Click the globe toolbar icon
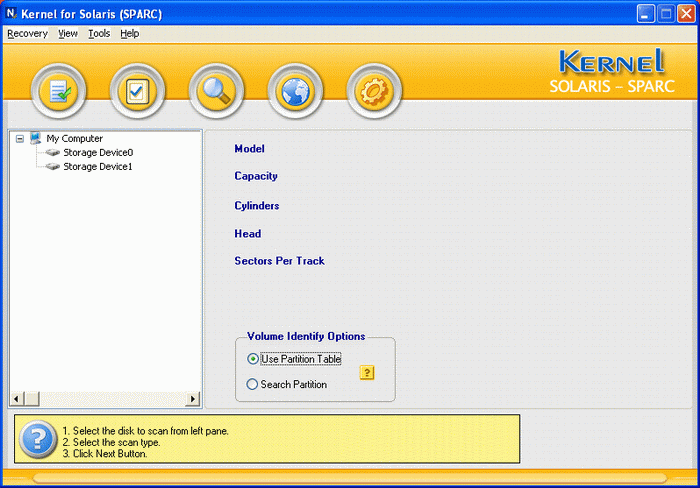 (x=295, y=92)
